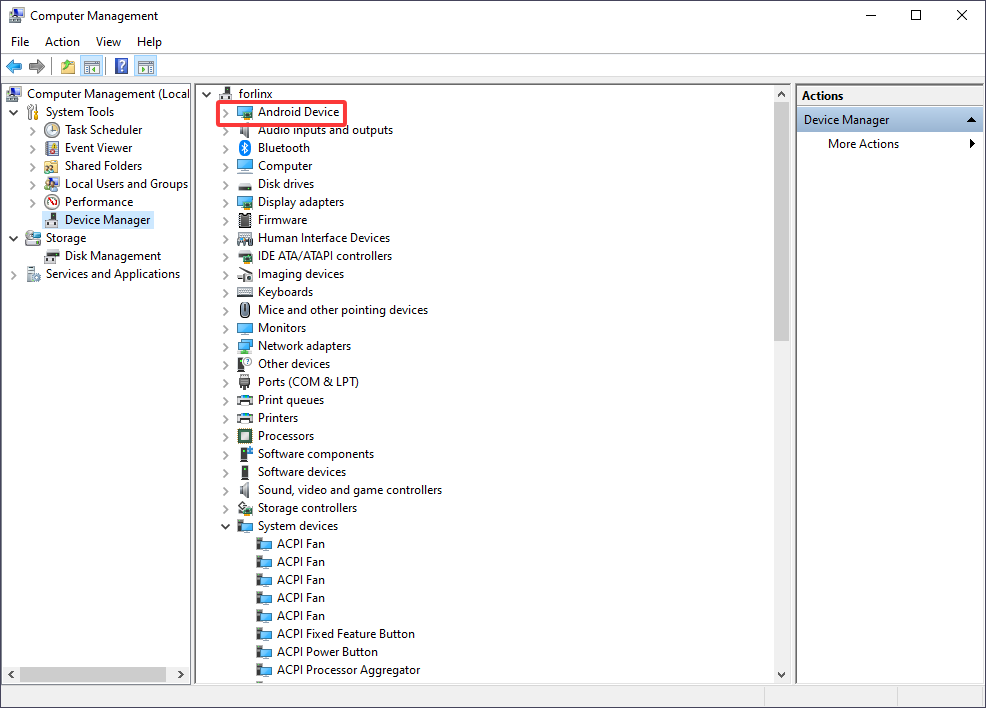Viewport: 986px width, 708px height.
Task: Click the blue Help toolbar icon
Action: (x=121, y=66)
